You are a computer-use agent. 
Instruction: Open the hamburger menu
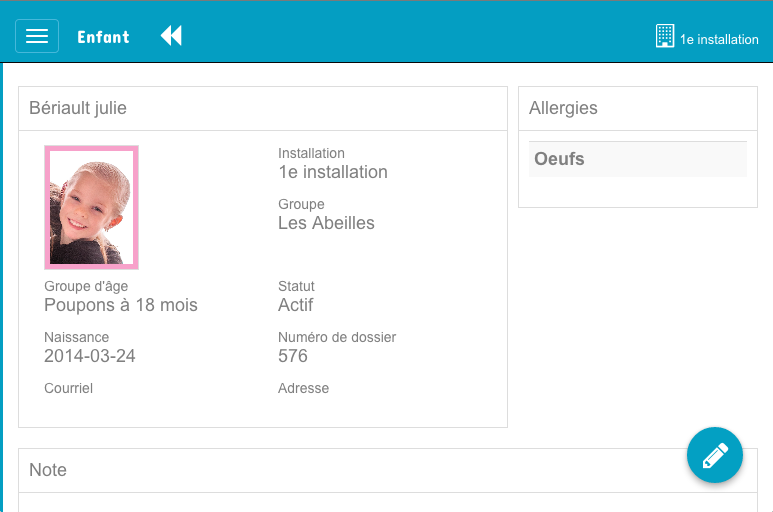(37, 36)
